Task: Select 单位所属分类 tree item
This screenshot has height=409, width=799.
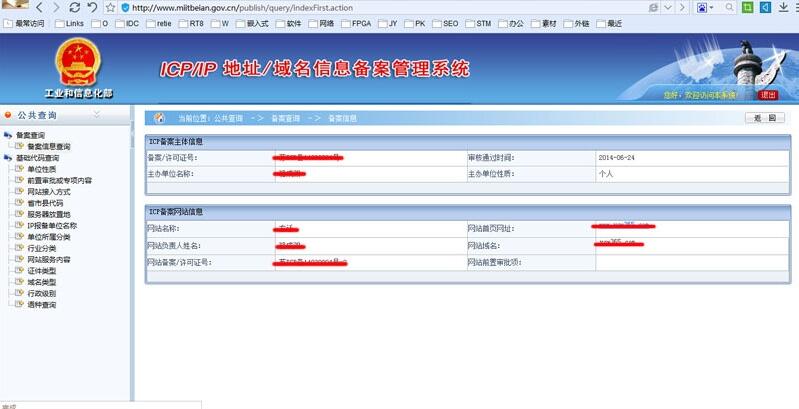Action: click(x=48, y=237)
